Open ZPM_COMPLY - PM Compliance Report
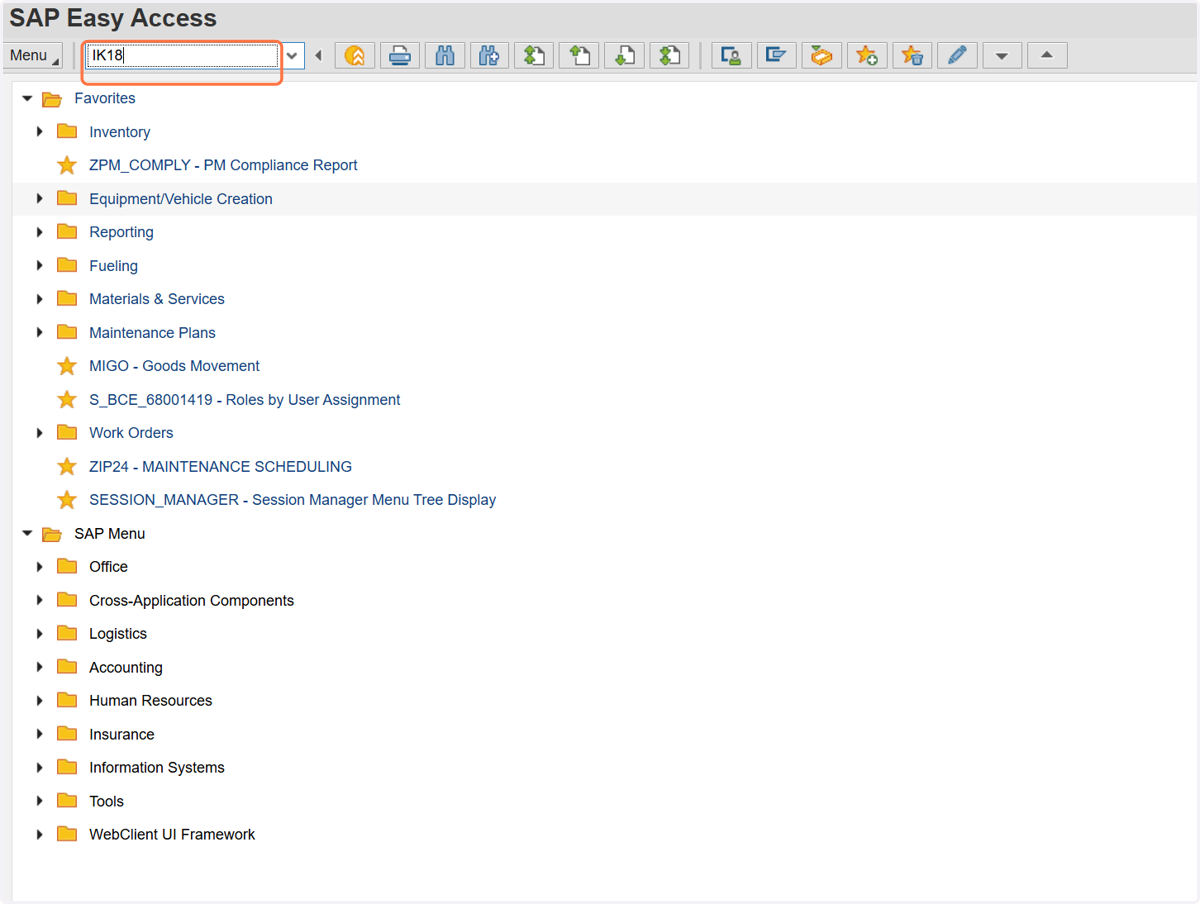Image resolution: width=1200 pixels, height=904 pixels. [x=223, y=165]
